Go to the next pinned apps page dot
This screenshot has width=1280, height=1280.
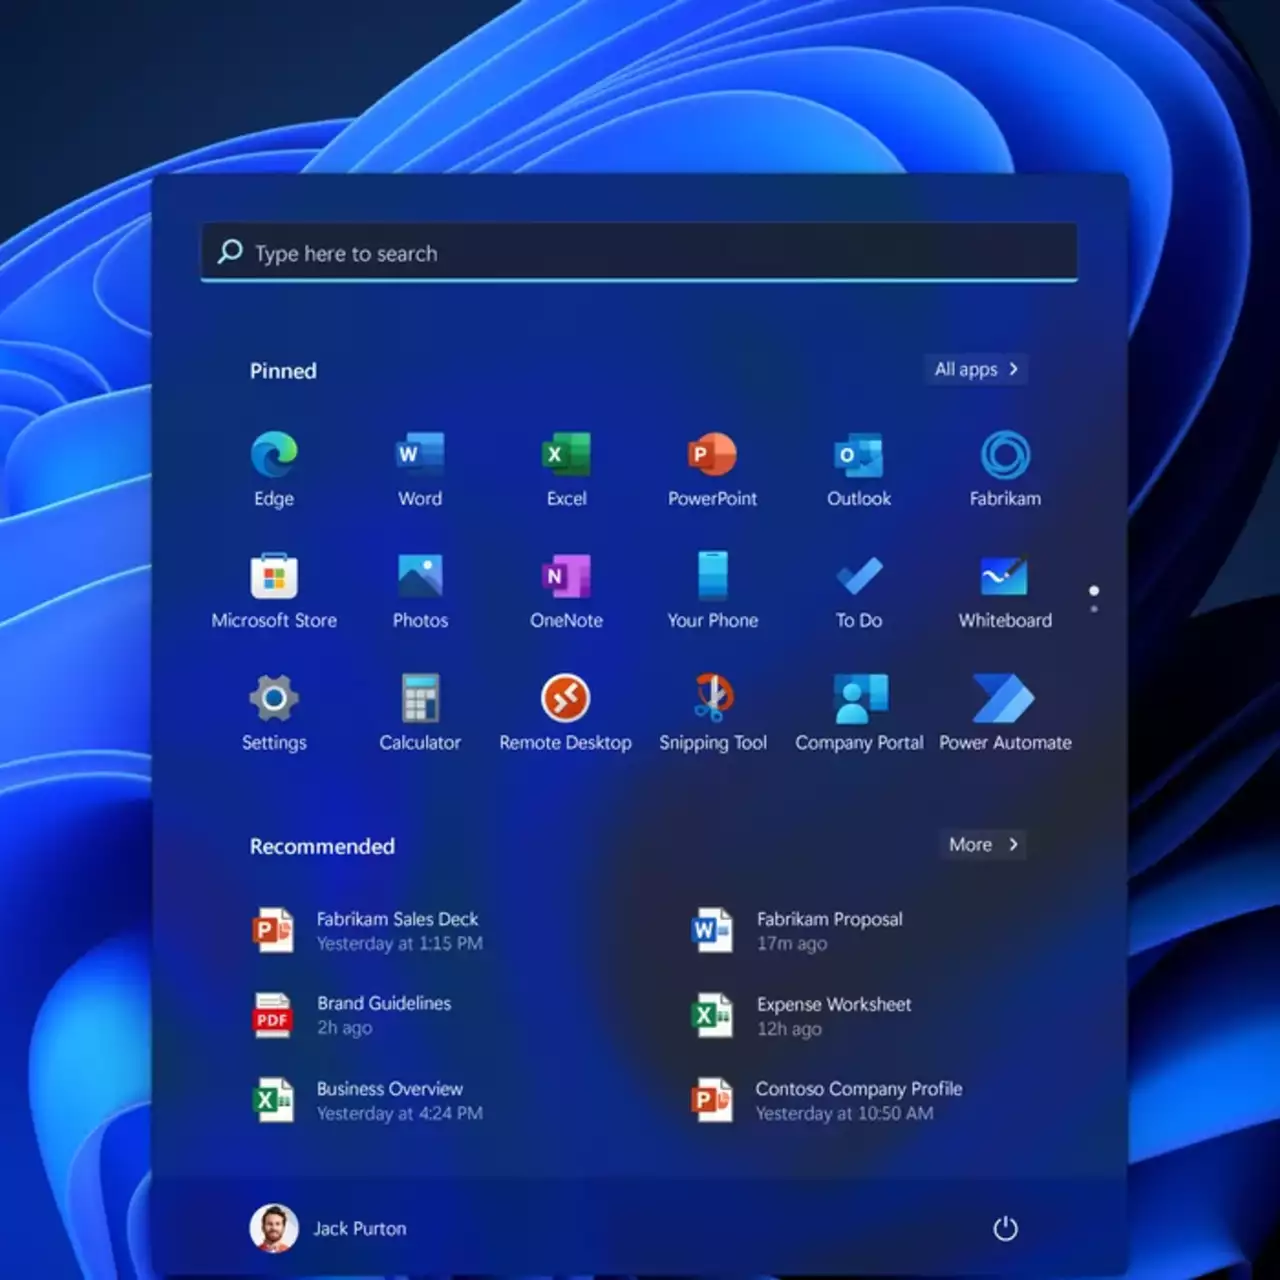1094,609
